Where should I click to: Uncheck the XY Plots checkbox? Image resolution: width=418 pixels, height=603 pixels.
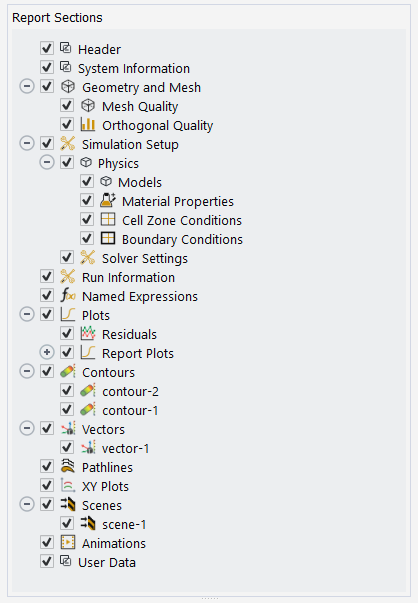pos(47,486)
